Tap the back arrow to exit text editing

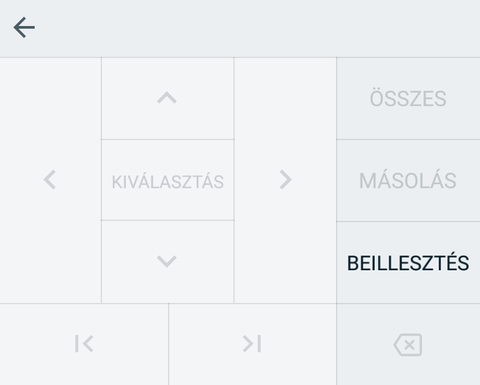pos(24,27)
